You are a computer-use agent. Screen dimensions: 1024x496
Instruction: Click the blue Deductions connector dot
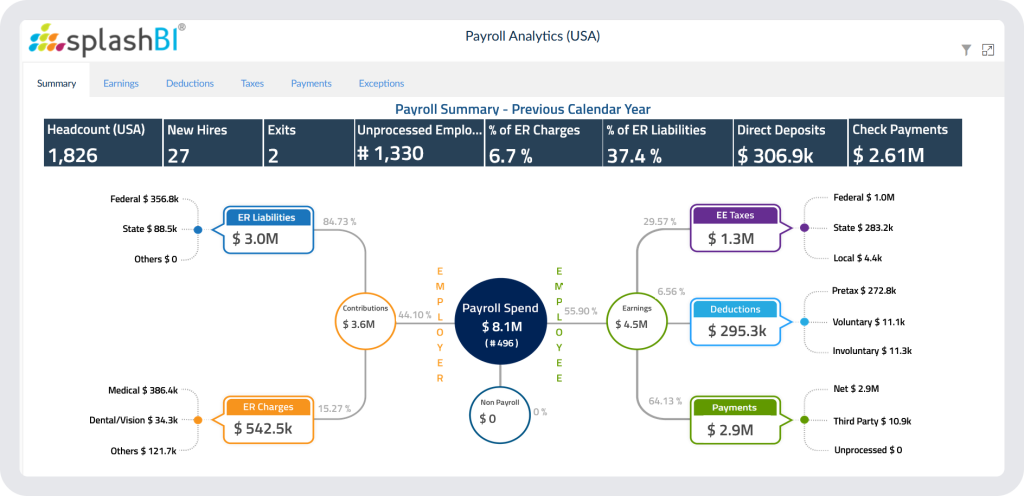click(x=804, y=323)
